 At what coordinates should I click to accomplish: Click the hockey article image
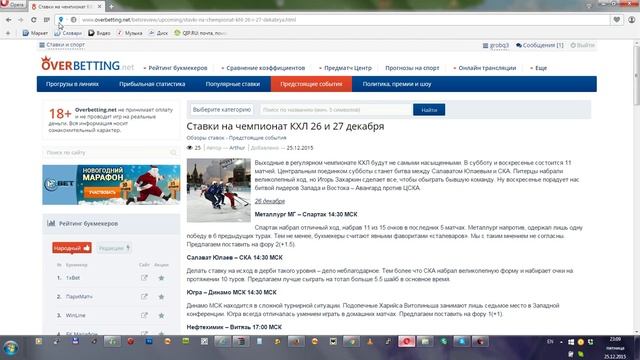[219, 190]
